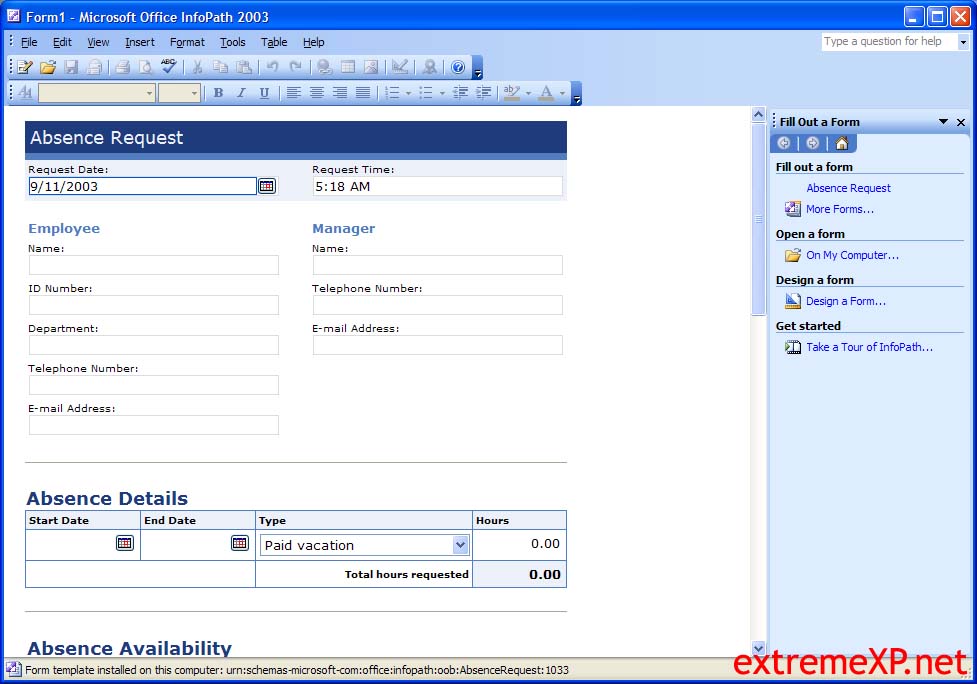Viewport: 977px width, 684px height.
Task: Click the Save diskette toolbar icon
Action: pyautogui.click(x=71, y=67)
